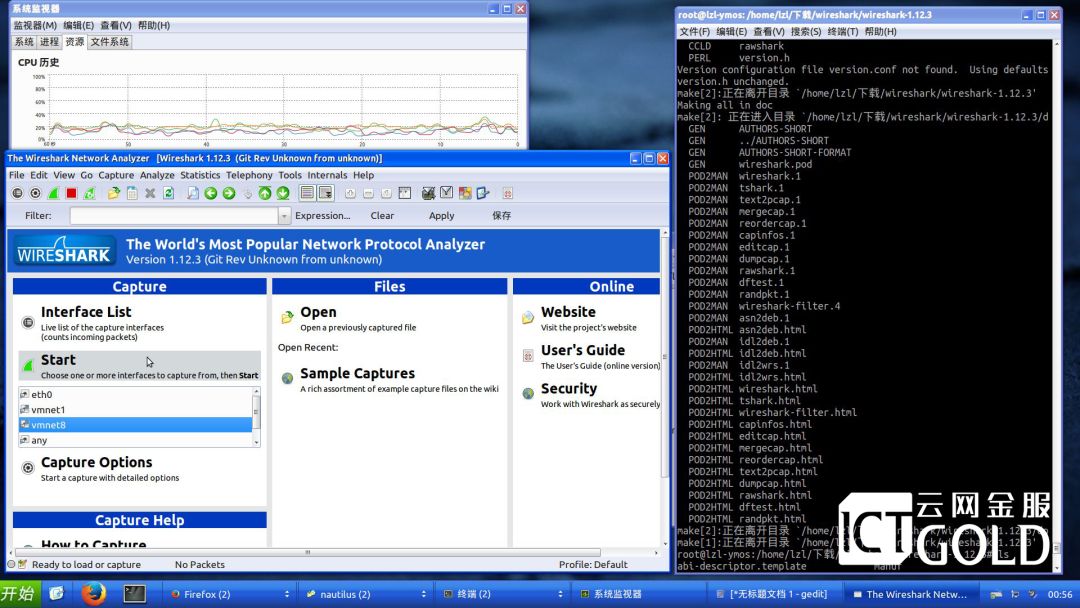Launch Firefox from taskbar icon

(93, 594)
